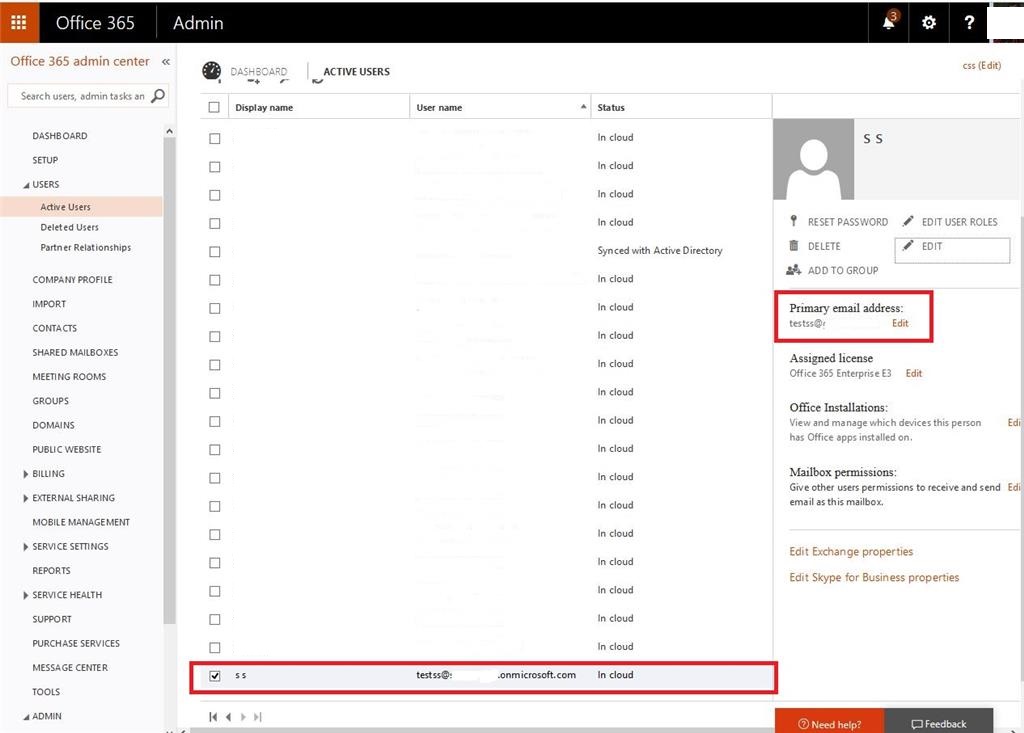Click the refresh arrow beside Active Users
1024x733 pixels.
pos(317,80)
